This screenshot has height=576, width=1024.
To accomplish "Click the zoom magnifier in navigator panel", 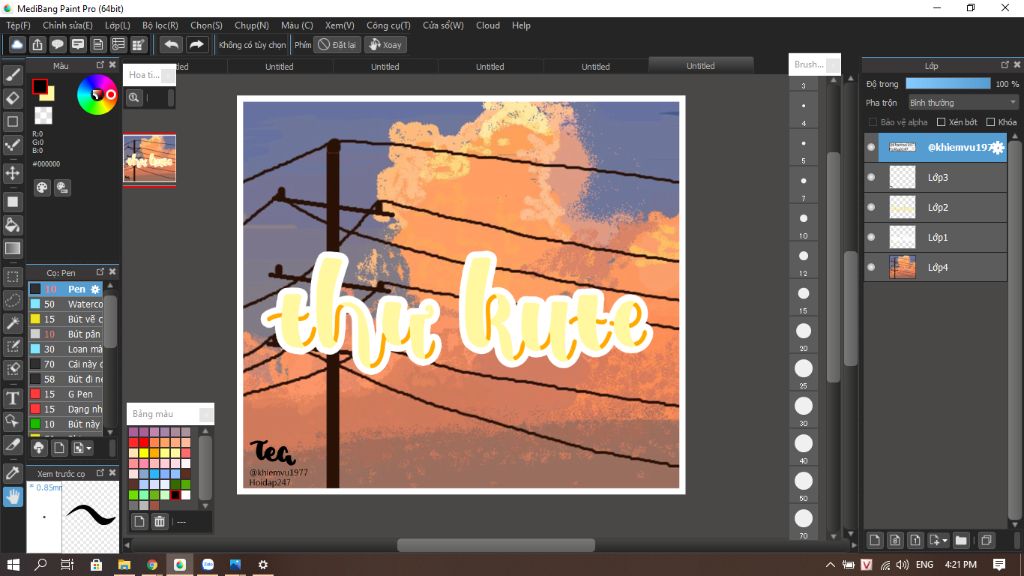I will tap(134, 98).
